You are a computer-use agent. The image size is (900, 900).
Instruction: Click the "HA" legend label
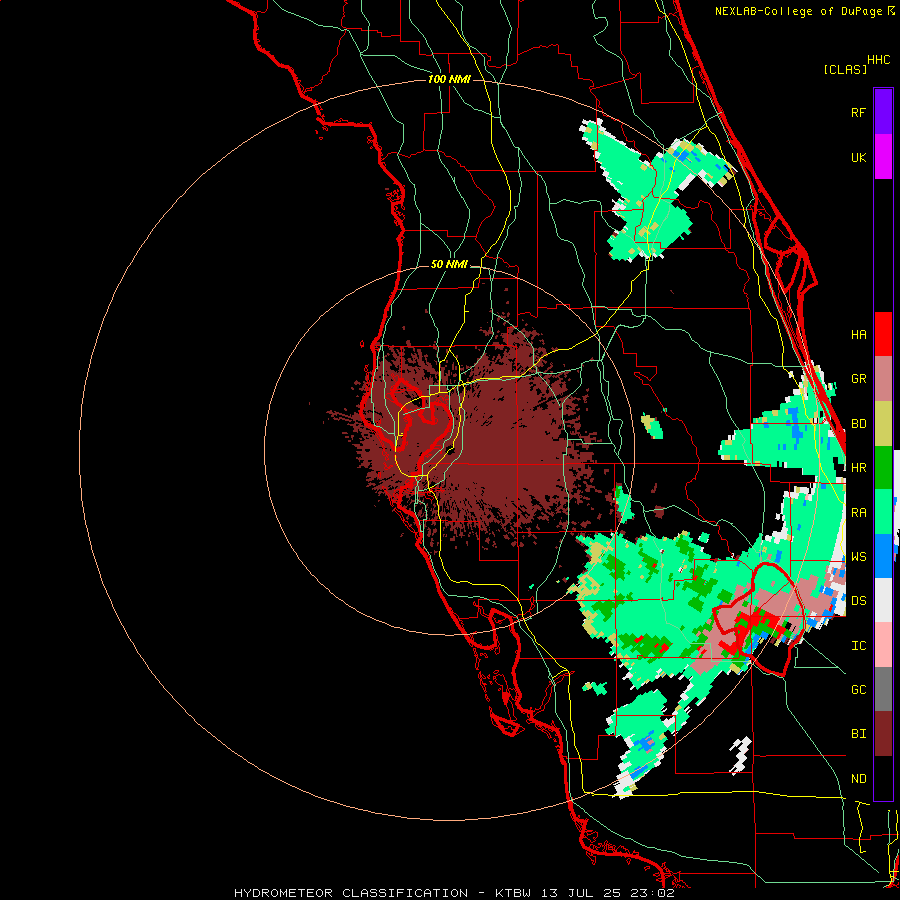tap(858, 335)
